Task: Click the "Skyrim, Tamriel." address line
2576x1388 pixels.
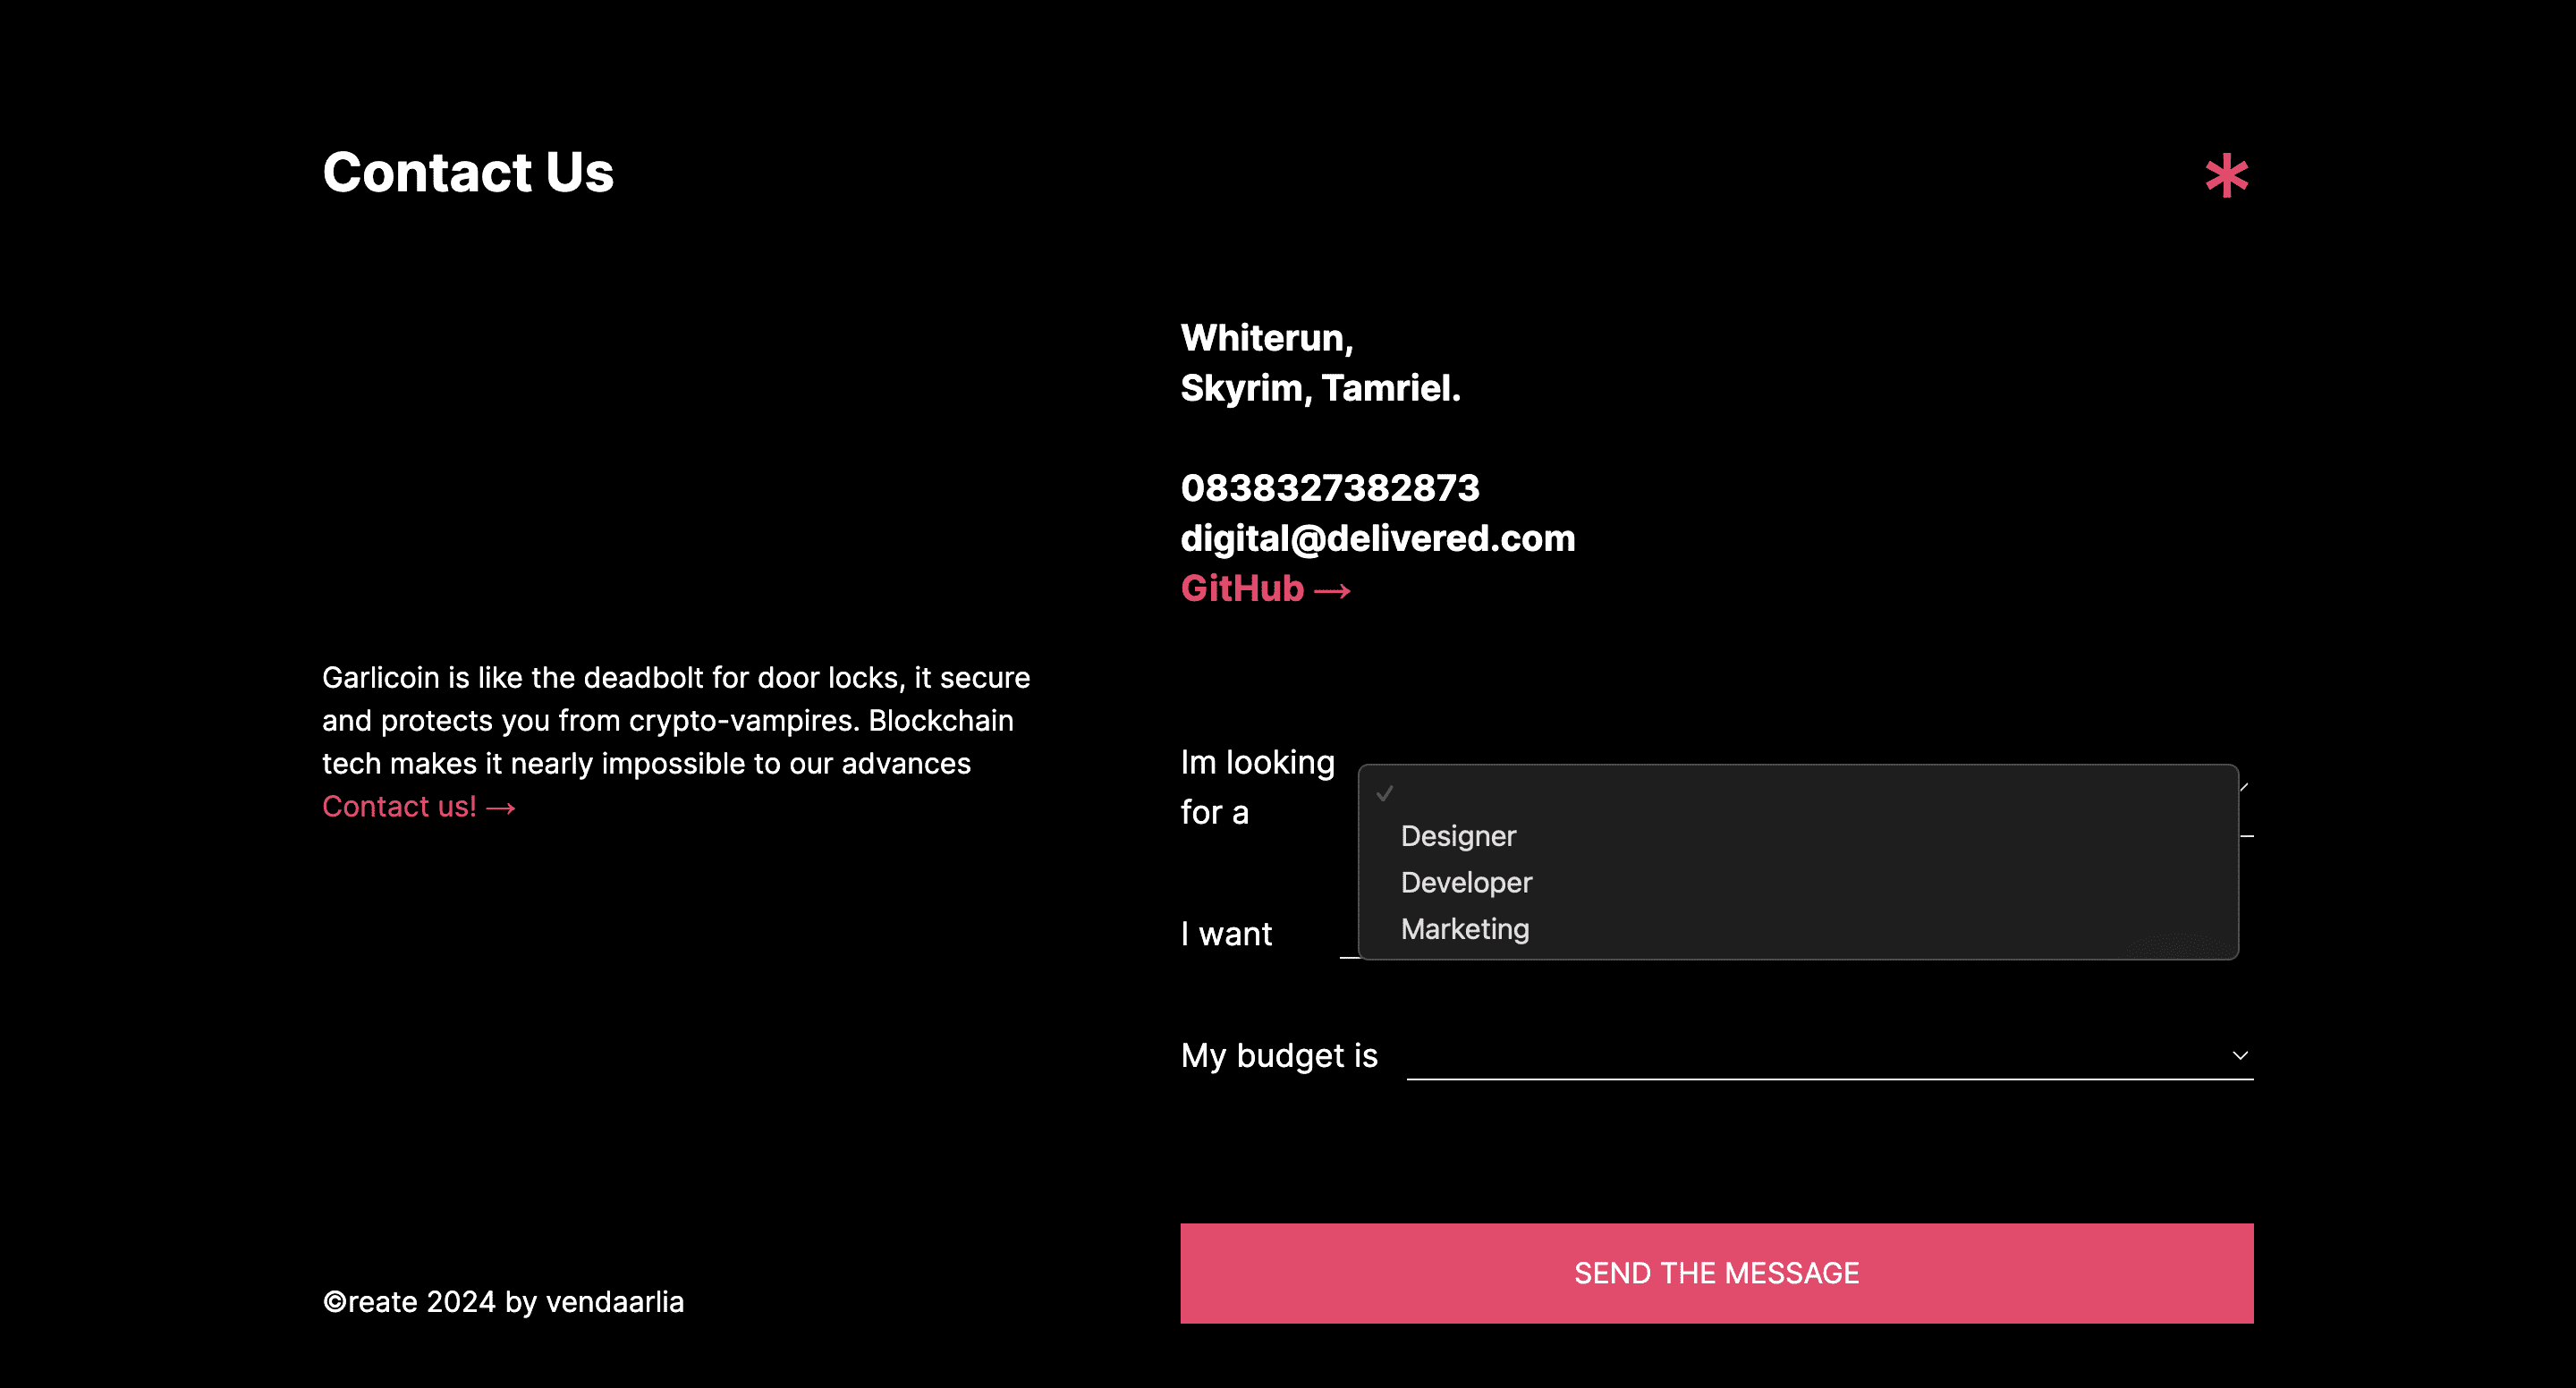Action: click(x=1320, y=388)
